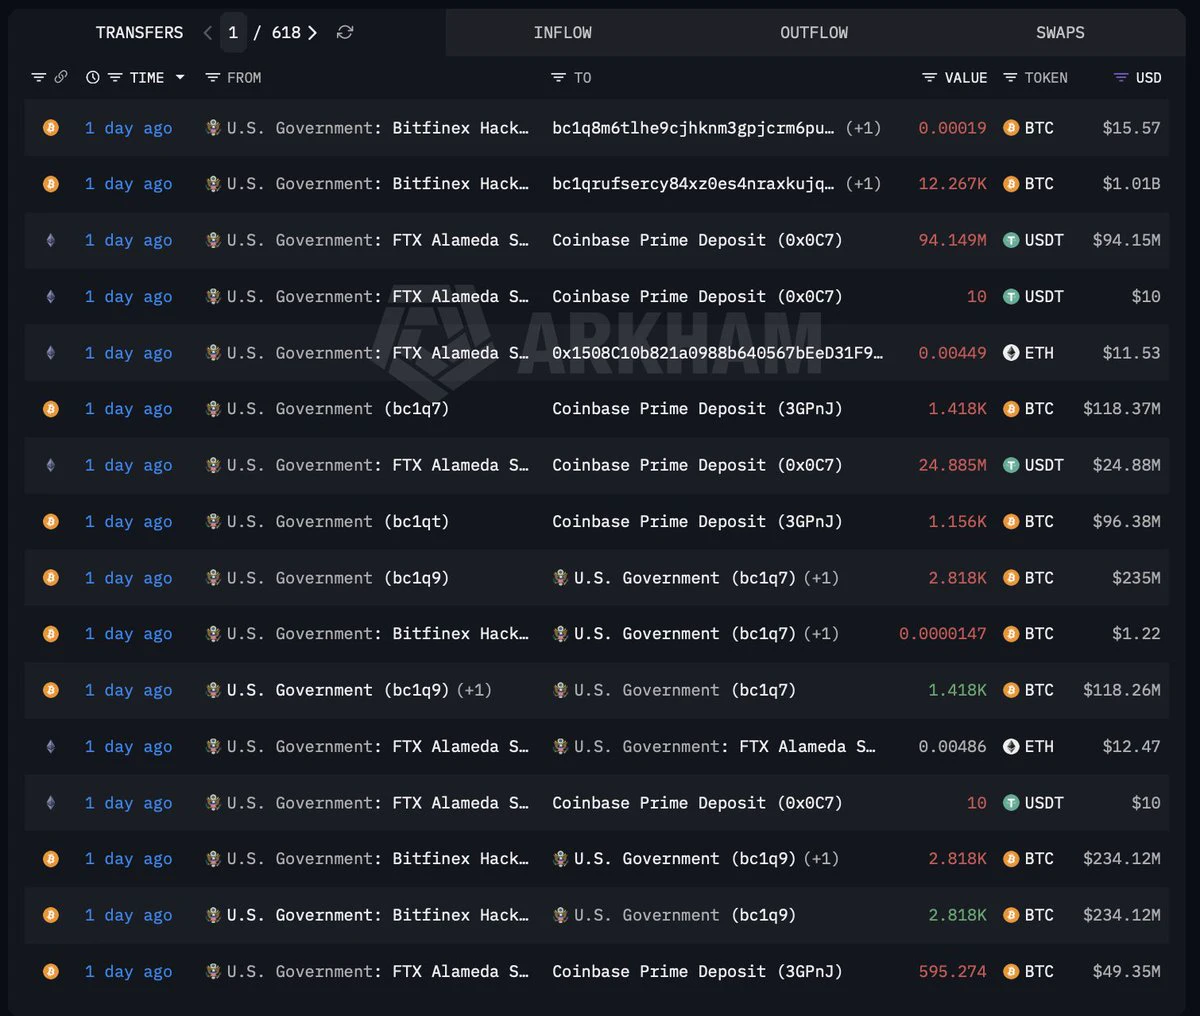This screenshot has width=1200, height=1016.
Task: Open 0x1508C10b821a0988b640567bEeD31F9 address link
Action: (718, 353)
